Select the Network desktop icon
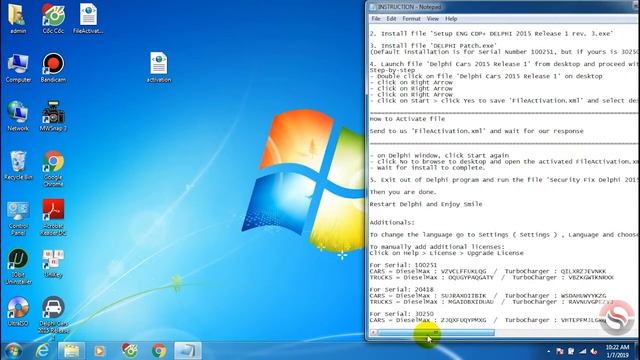 pos(18,116)
